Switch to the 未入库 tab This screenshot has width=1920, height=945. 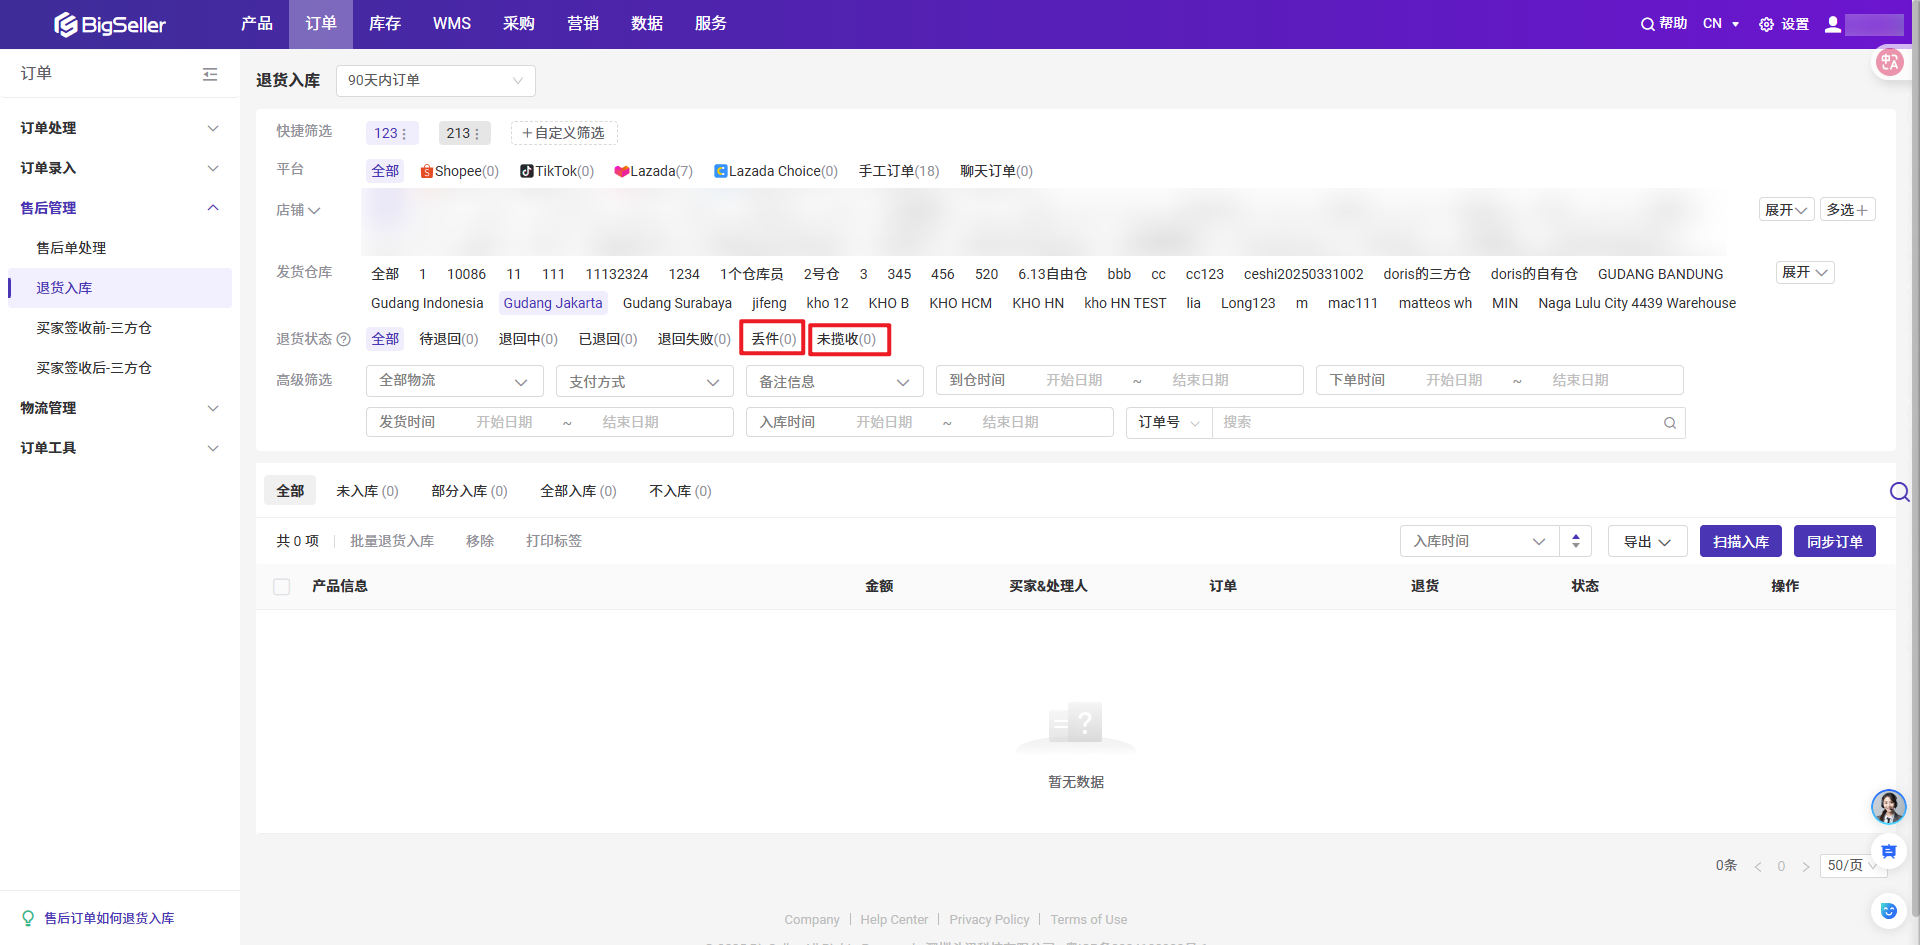tap(367, 491)
